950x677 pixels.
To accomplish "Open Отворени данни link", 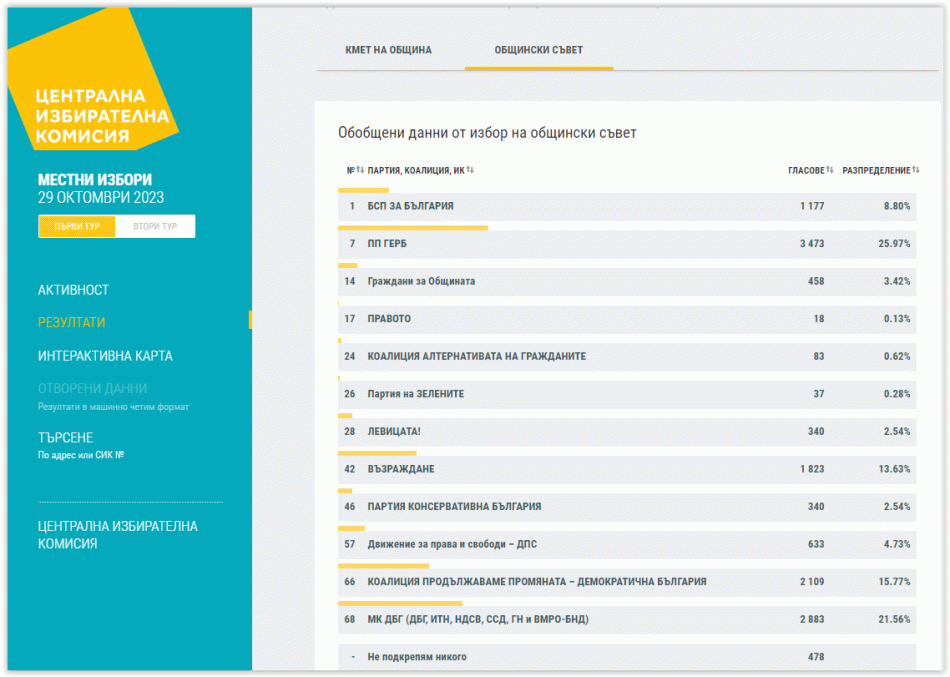I will tap(92, 389).
